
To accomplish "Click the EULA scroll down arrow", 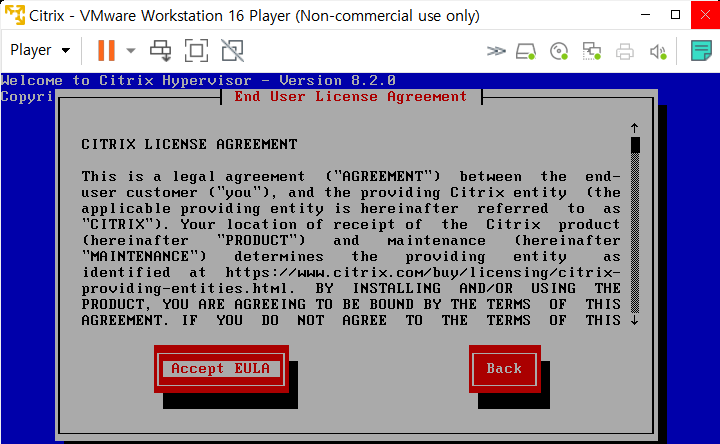I will (x=635, y=320).
